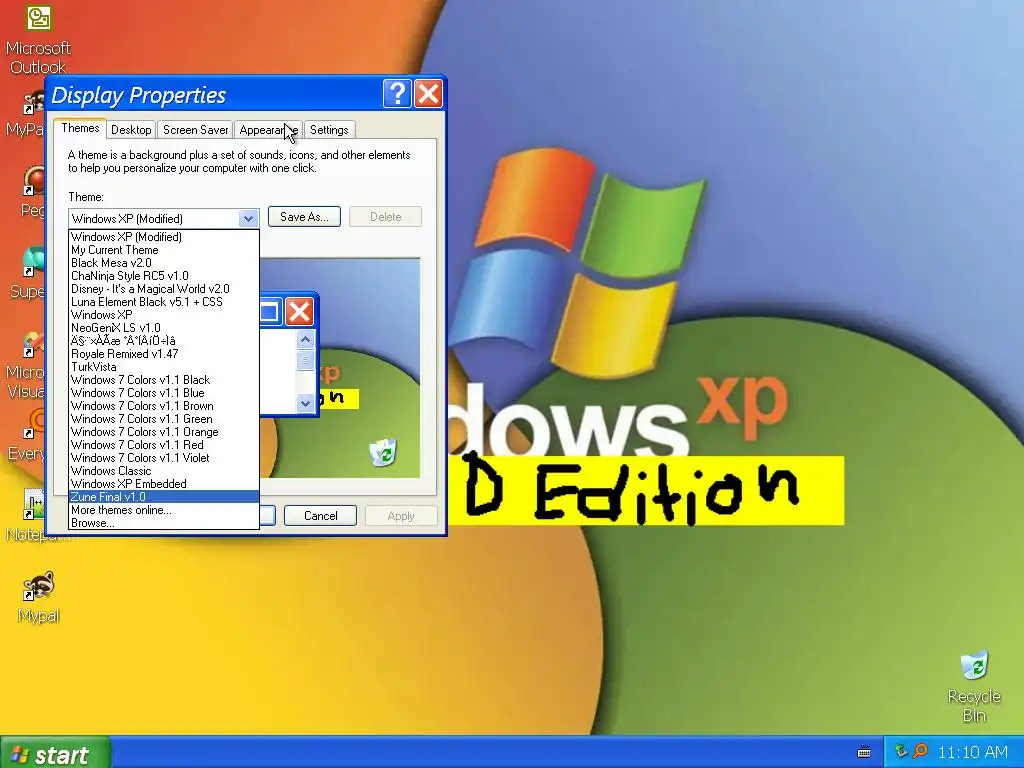Select Black Mesa v2.0 theme
The width and height of the screenshot is (1024, 768).
click(164, 263)
